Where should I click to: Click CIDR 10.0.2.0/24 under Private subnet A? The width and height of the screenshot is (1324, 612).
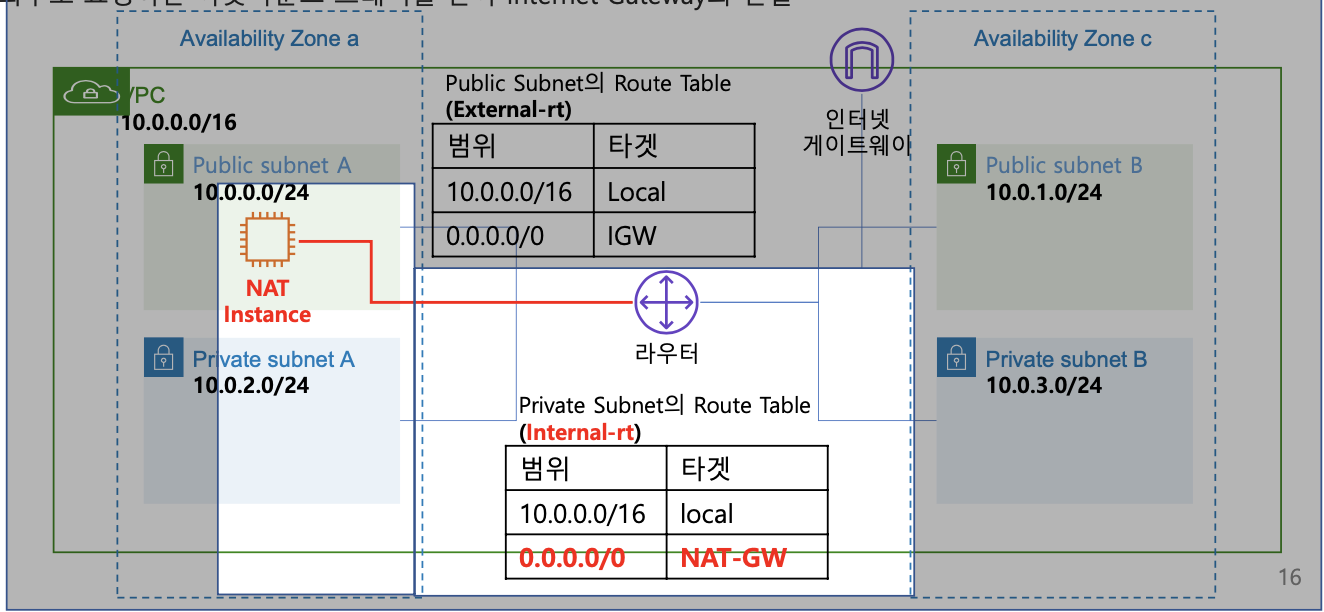click(251, 384)
